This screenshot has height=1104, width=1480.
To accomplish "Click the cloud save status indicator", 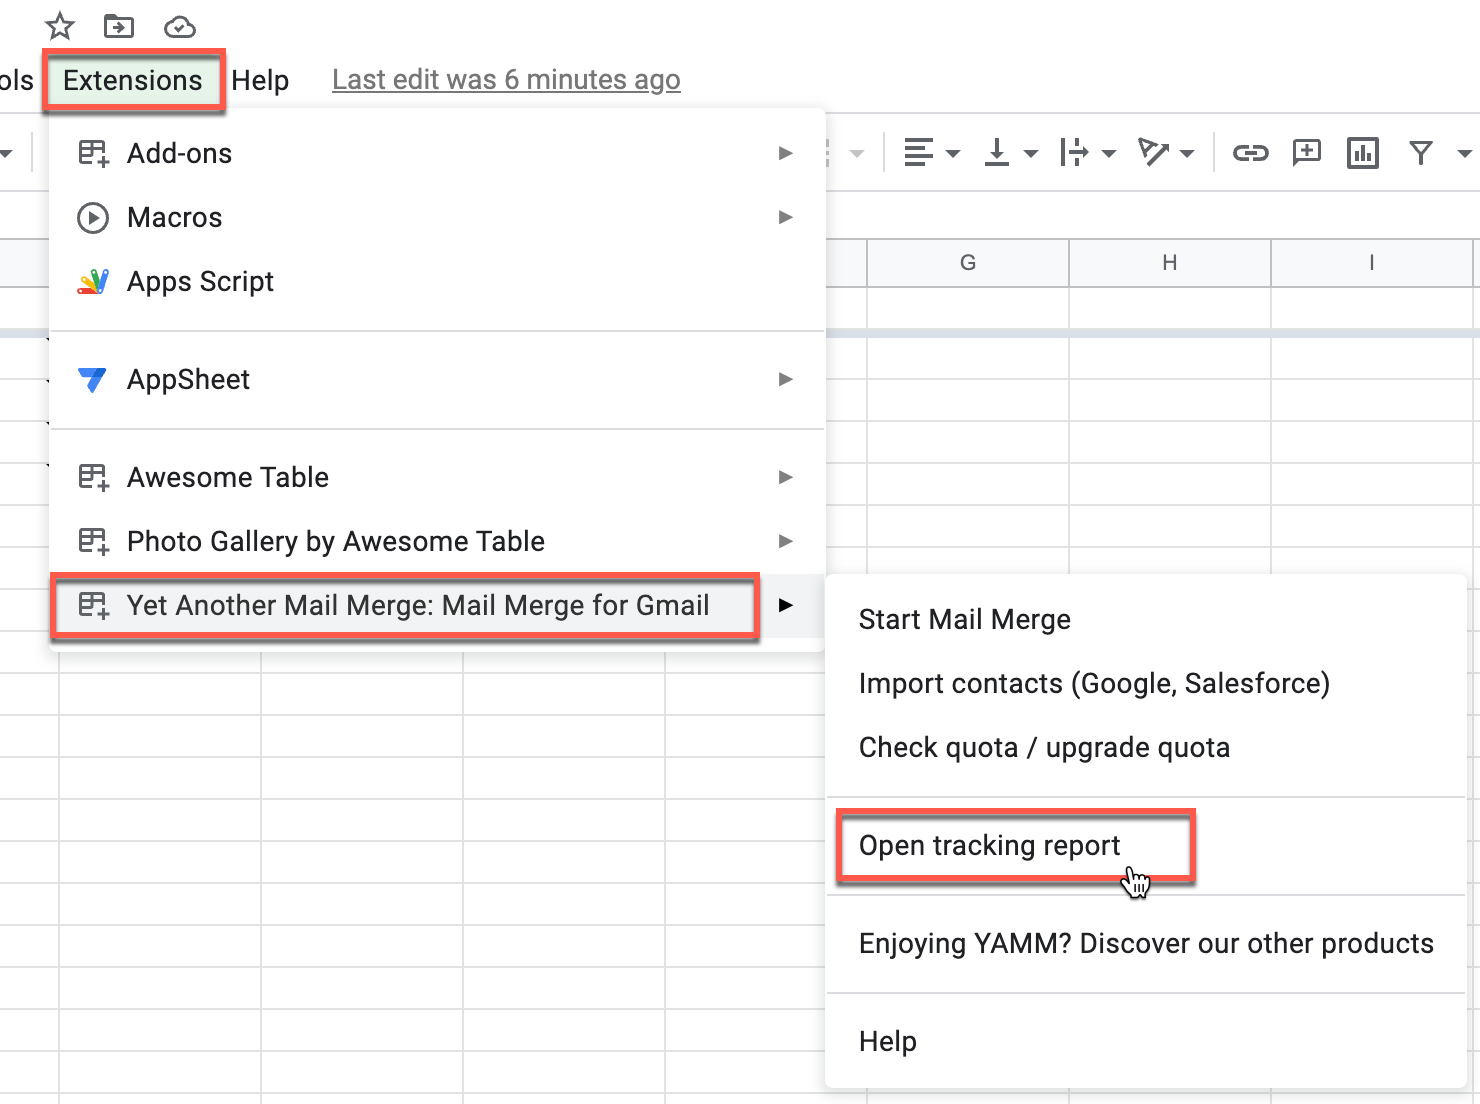I will point(179,27).
